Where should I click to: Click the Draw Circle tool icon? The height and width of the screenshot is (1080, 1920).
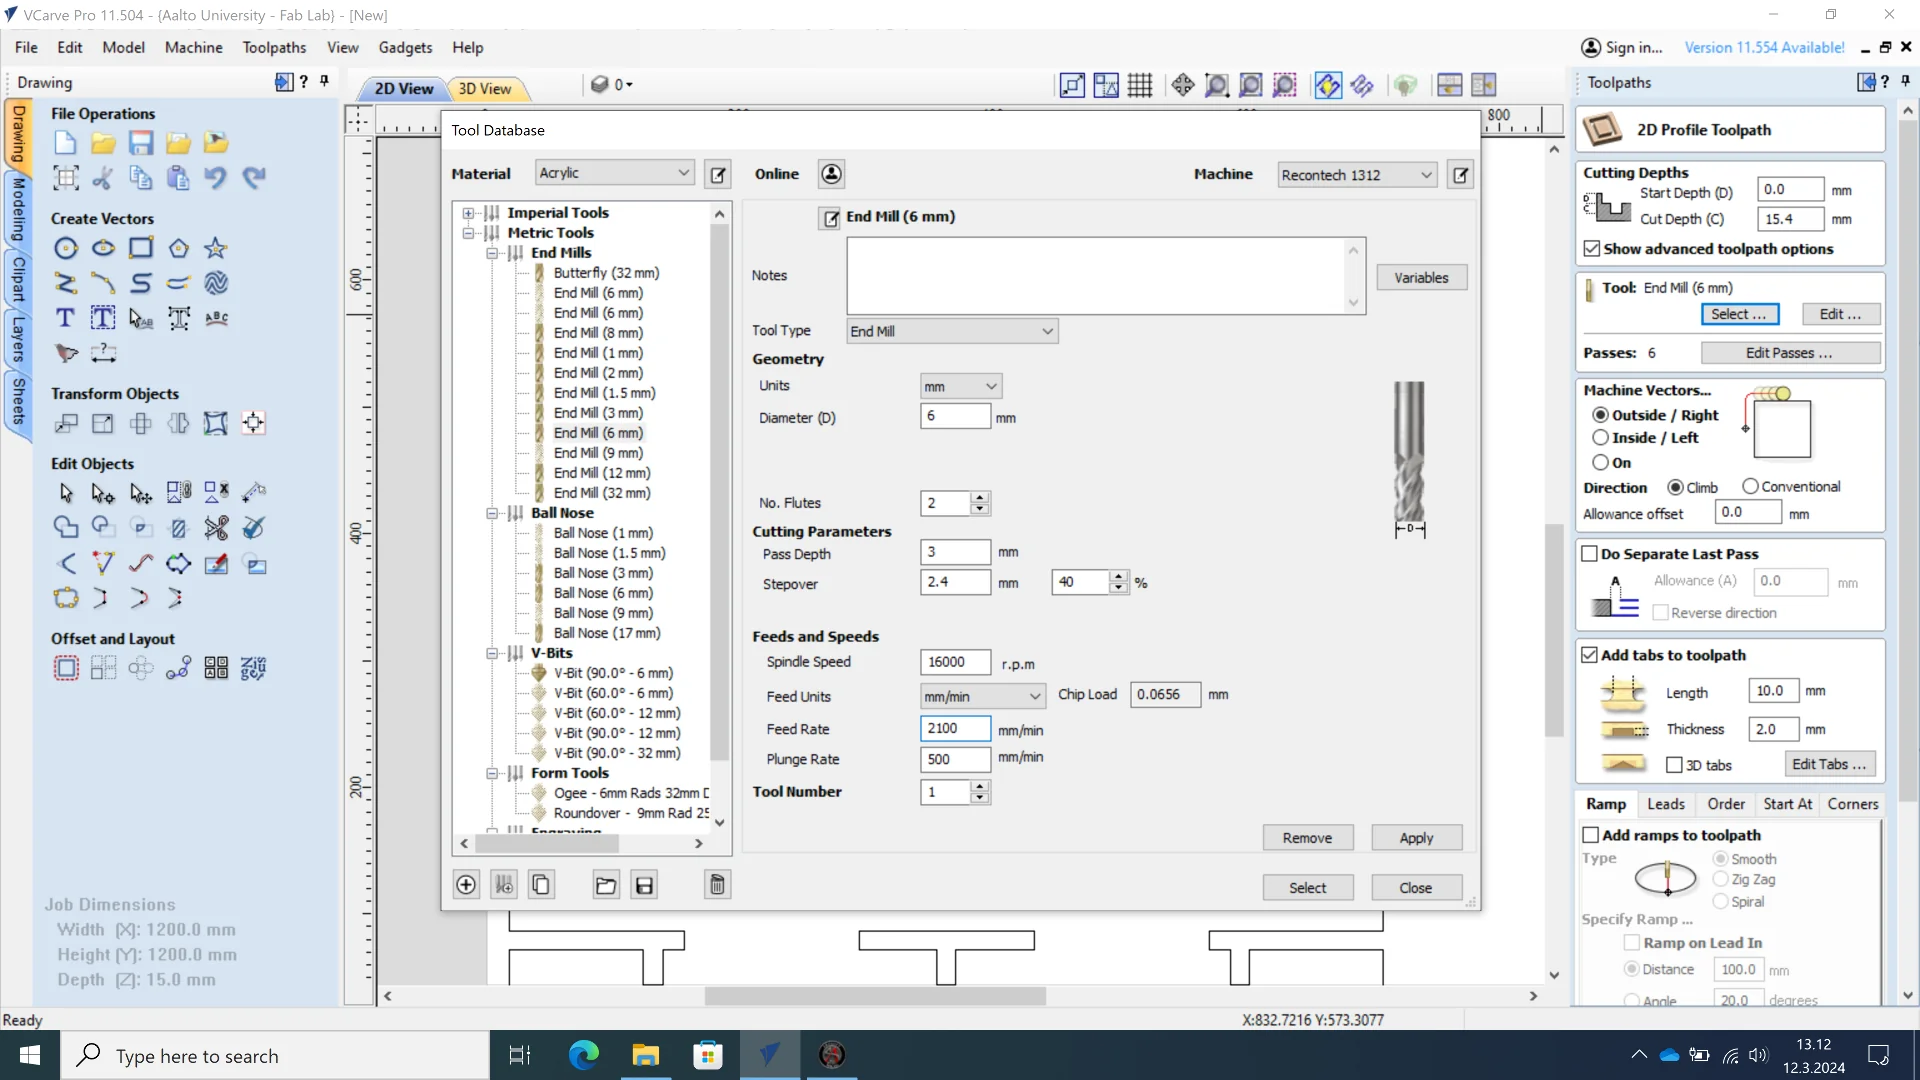point(66,248)
